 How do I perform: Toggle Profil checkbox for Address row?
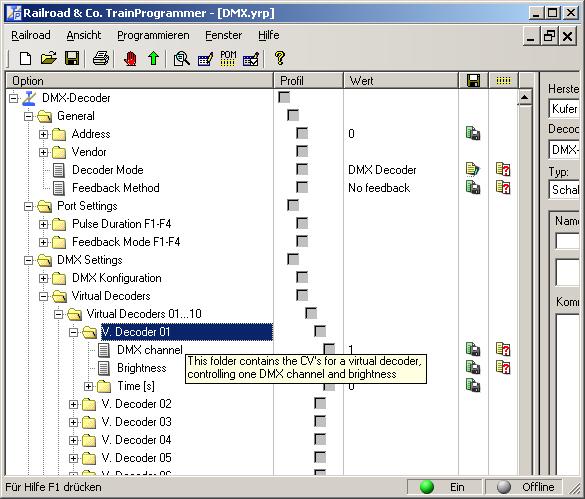(302, 133)
